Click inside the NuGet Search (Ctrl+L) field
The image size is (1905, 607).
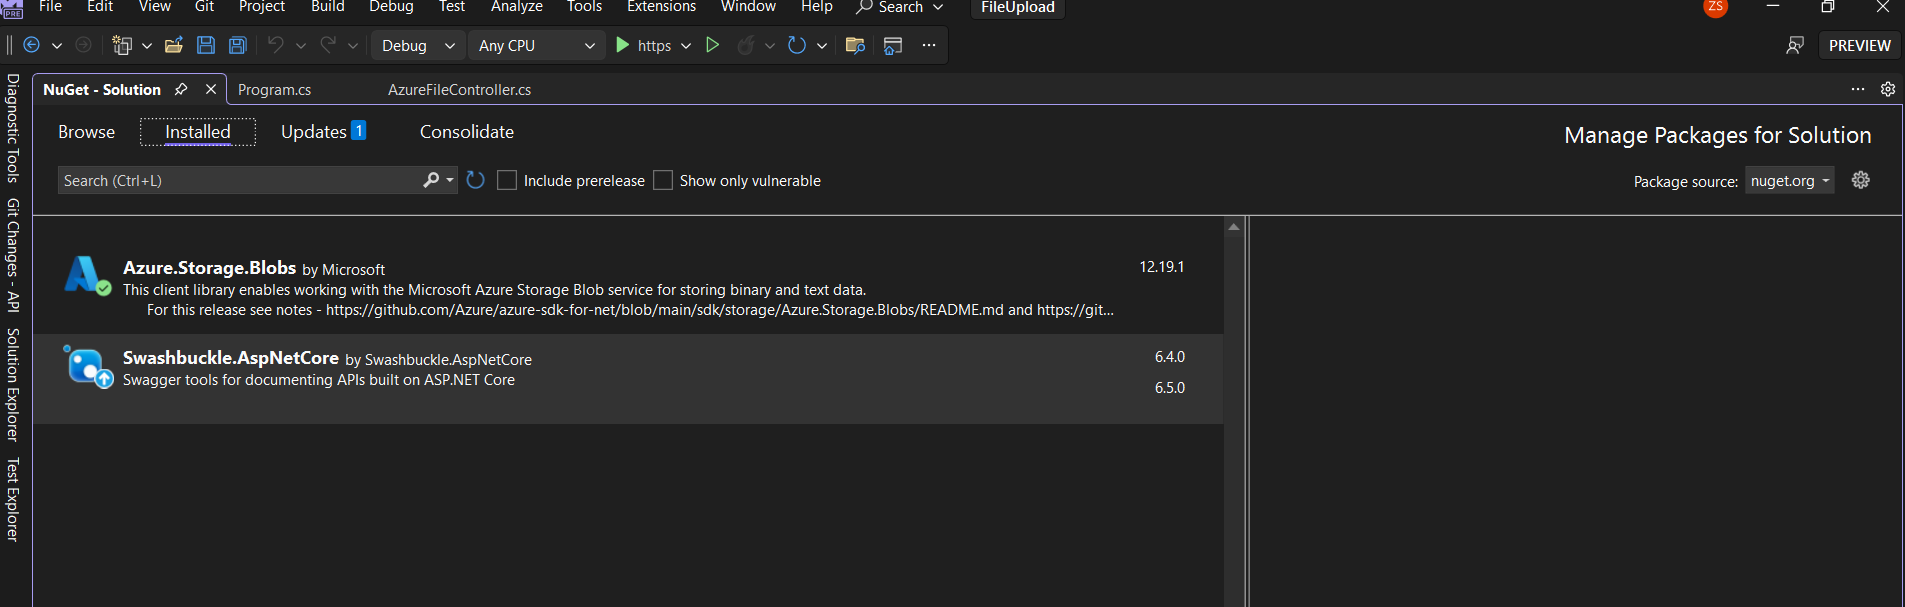click(x=240, y=180)
